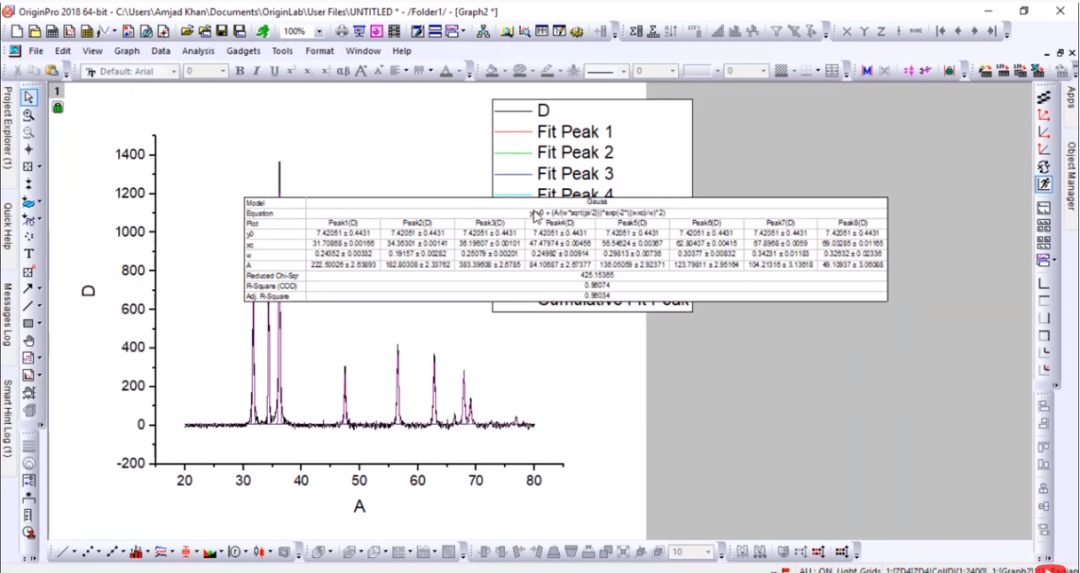This screenshot has height=573, width=1080.
Task: Click the Open file folder icon
Action: click(187, 32)
